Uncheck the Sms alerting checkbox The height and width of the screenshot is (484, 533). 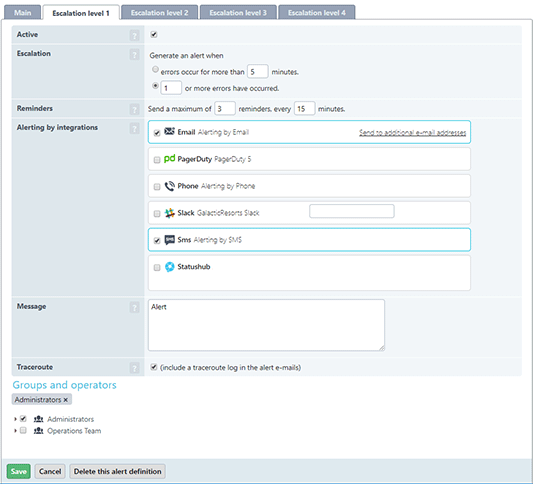pos(157,241)
